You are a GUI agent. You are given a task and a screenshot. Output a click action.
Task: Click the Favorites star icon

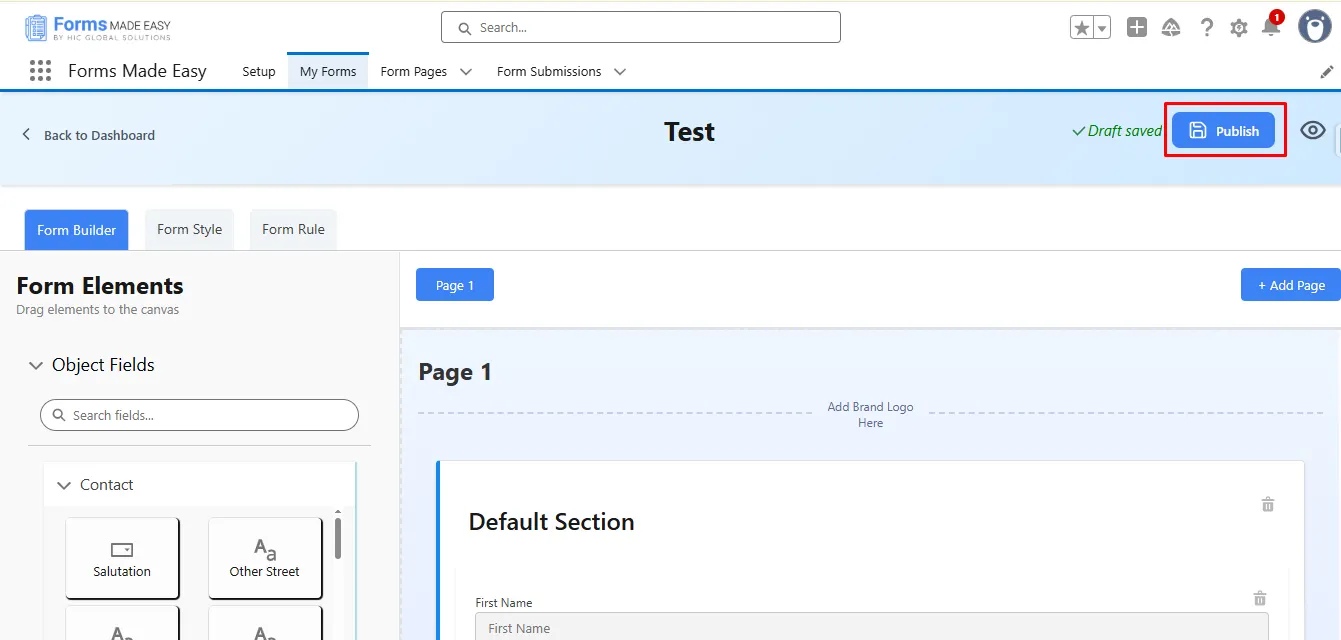(x=1081, y=28)
